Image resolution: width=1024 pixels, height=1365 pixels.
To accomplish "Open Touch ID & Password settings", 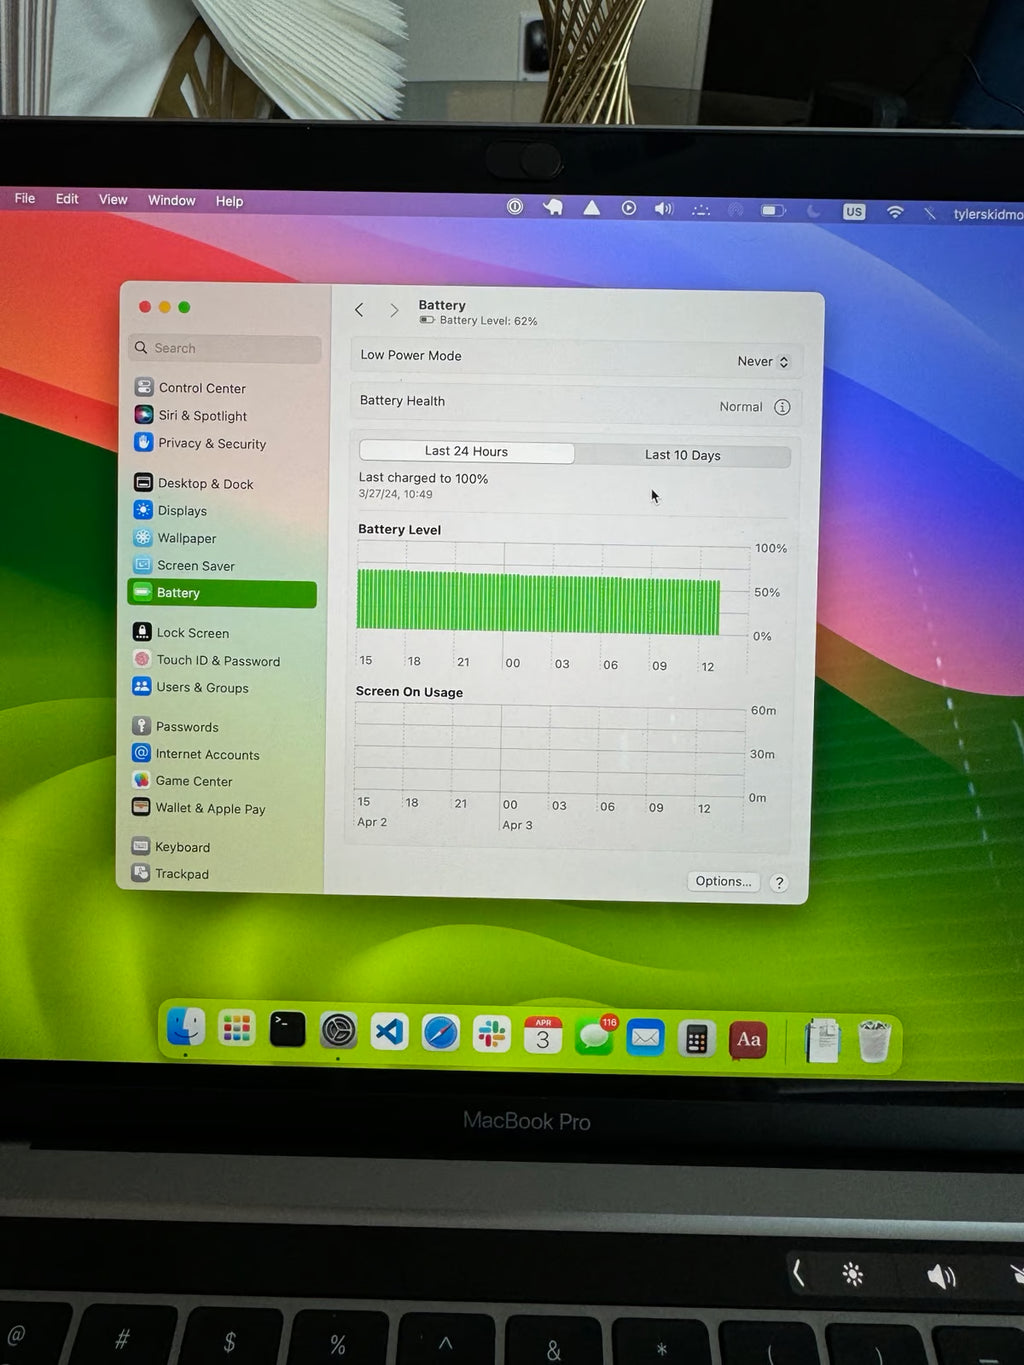I will (219, 660).
